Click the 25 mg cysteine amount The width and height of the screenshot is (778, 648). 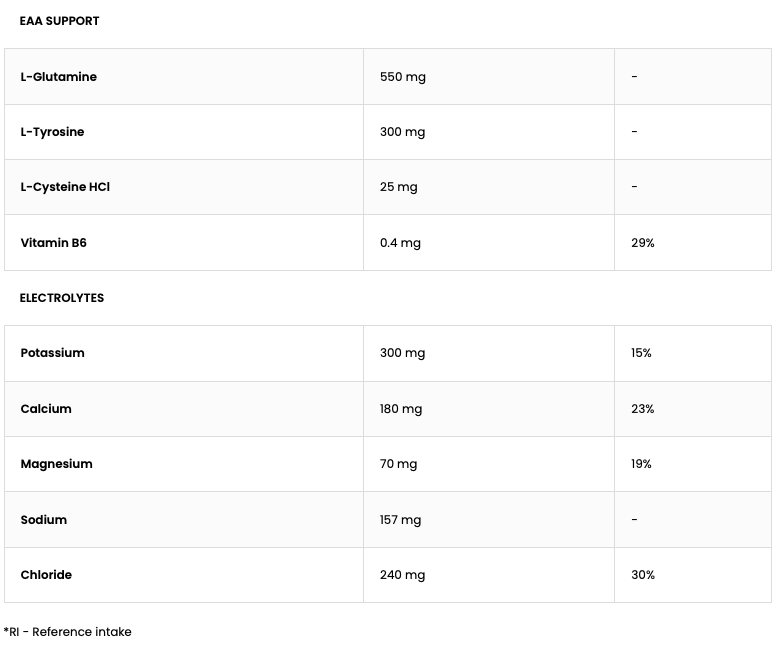pos(398,187)
